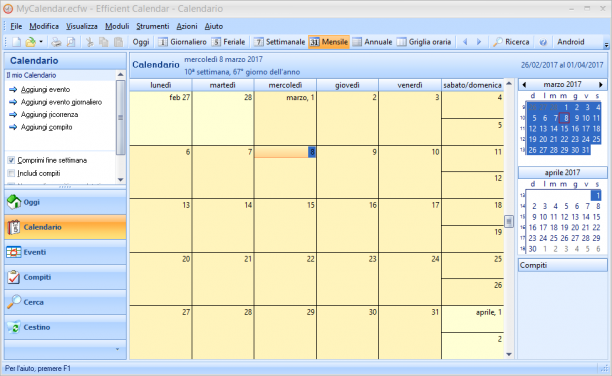This screenshot has height=376, width=612.
Task: Open the Strumenti menu
Action: 153,26
